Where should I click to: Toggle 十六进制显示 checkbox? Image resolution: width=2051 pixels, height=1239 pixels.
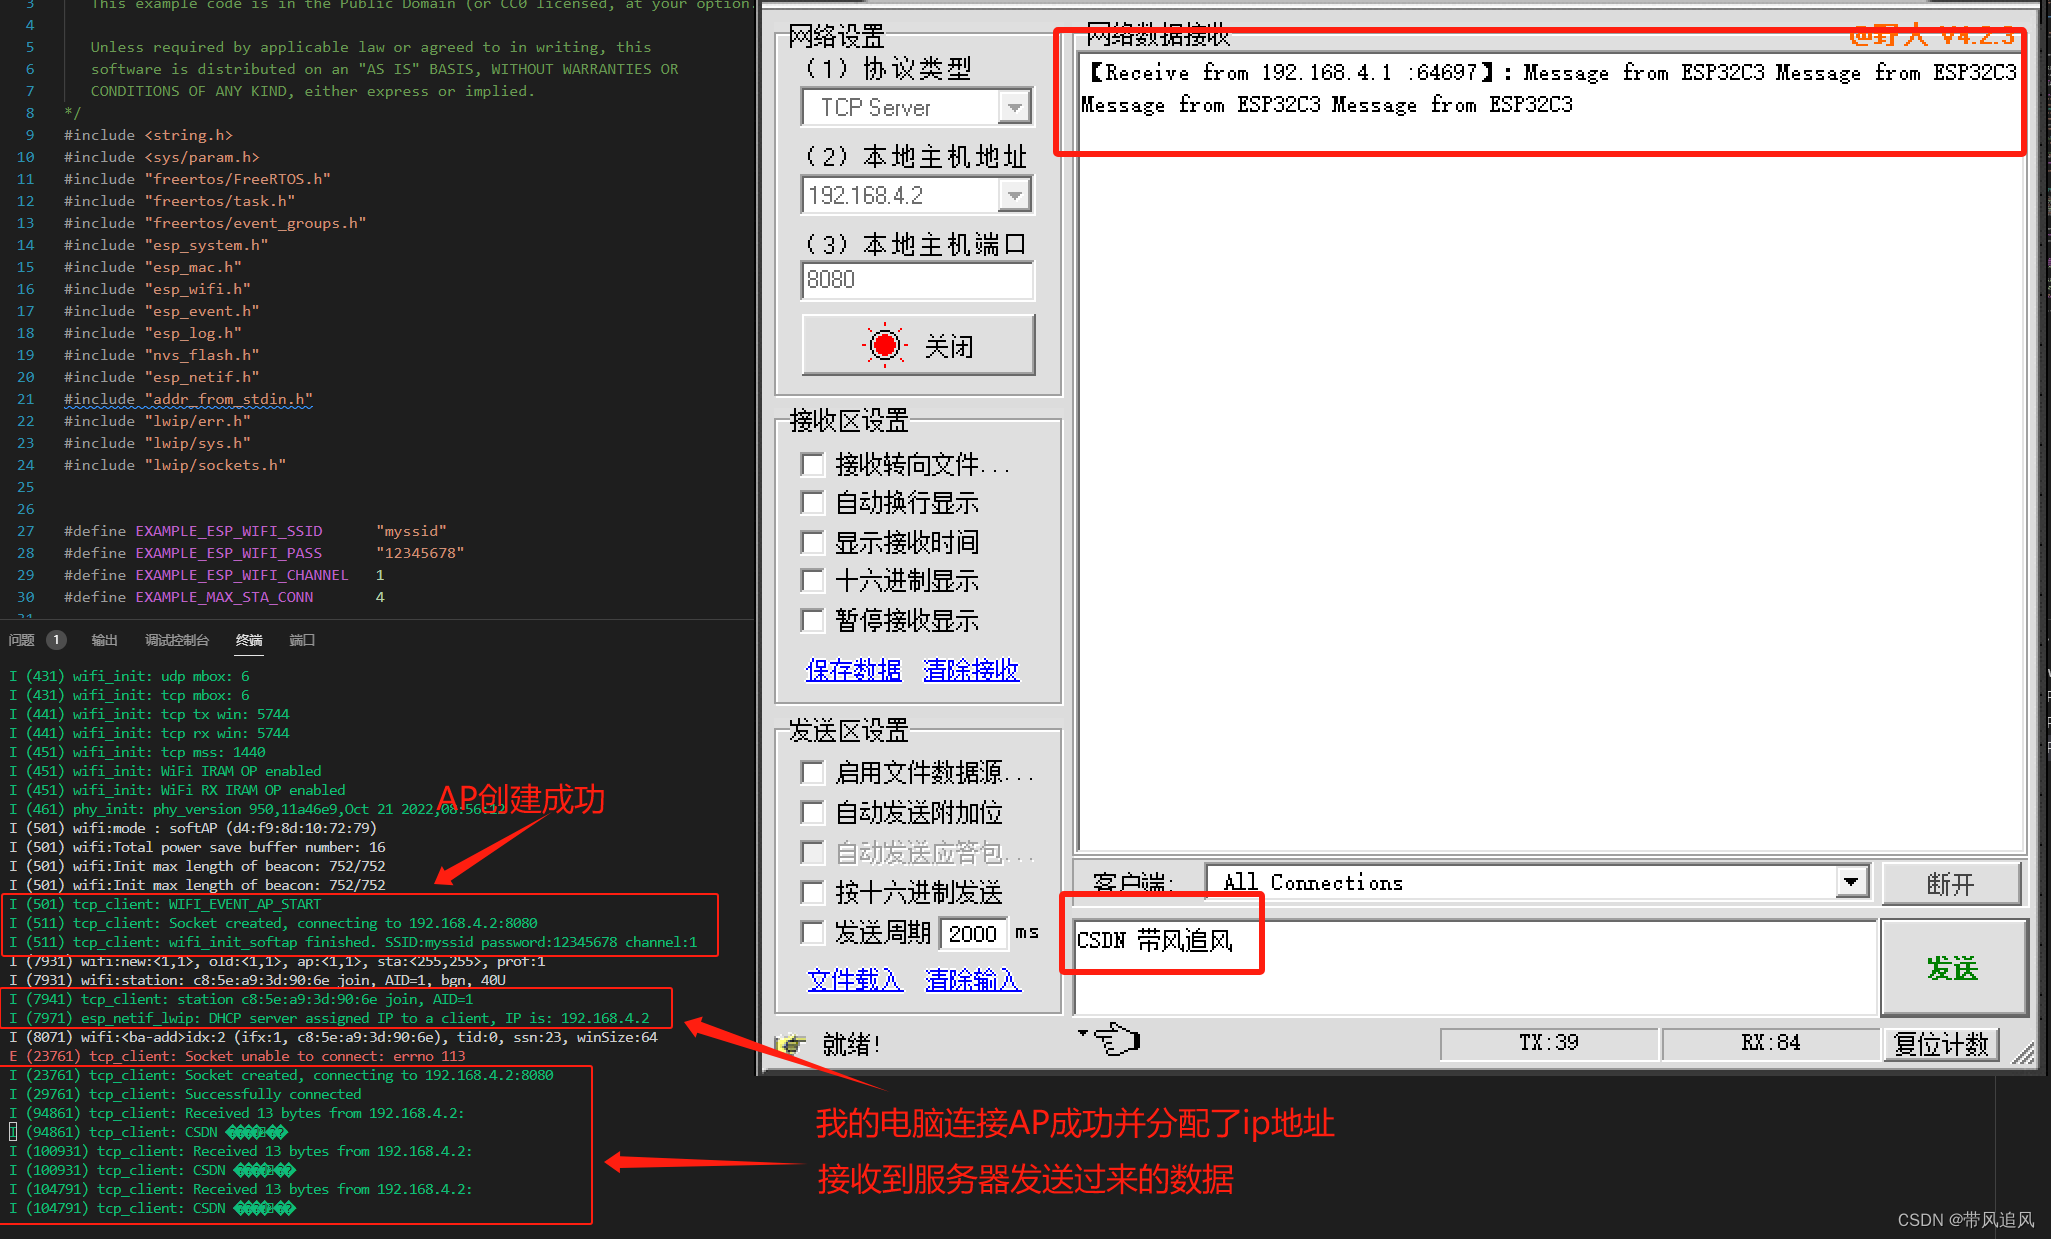813,581
